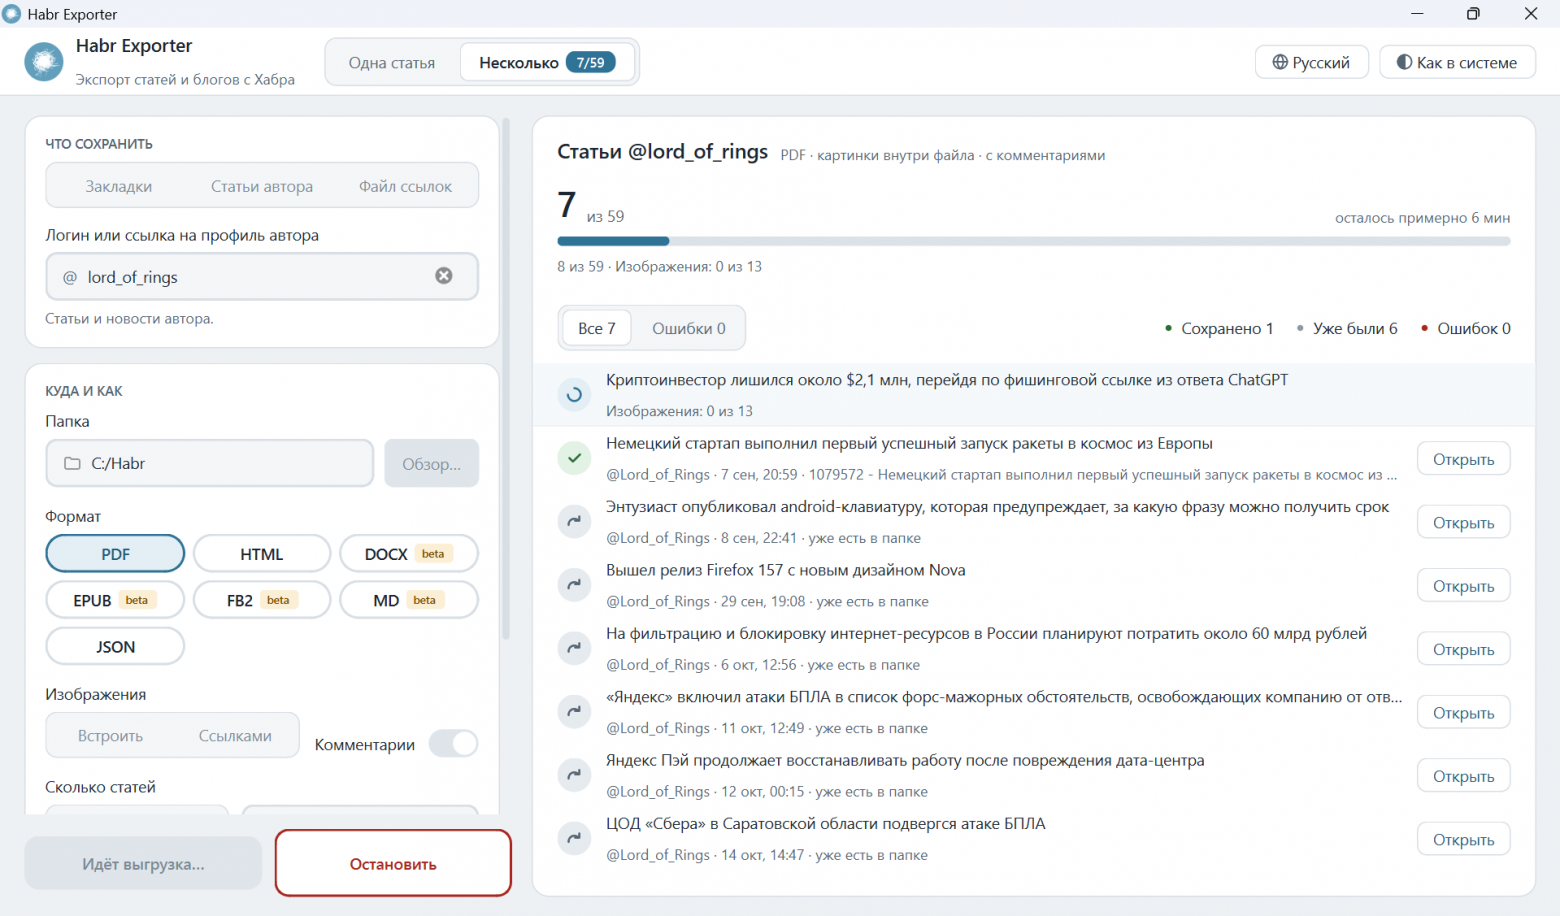1560x916 pixels.
Task: Click the Habr Exporter logo icon
Action: [x=44, y=62]
